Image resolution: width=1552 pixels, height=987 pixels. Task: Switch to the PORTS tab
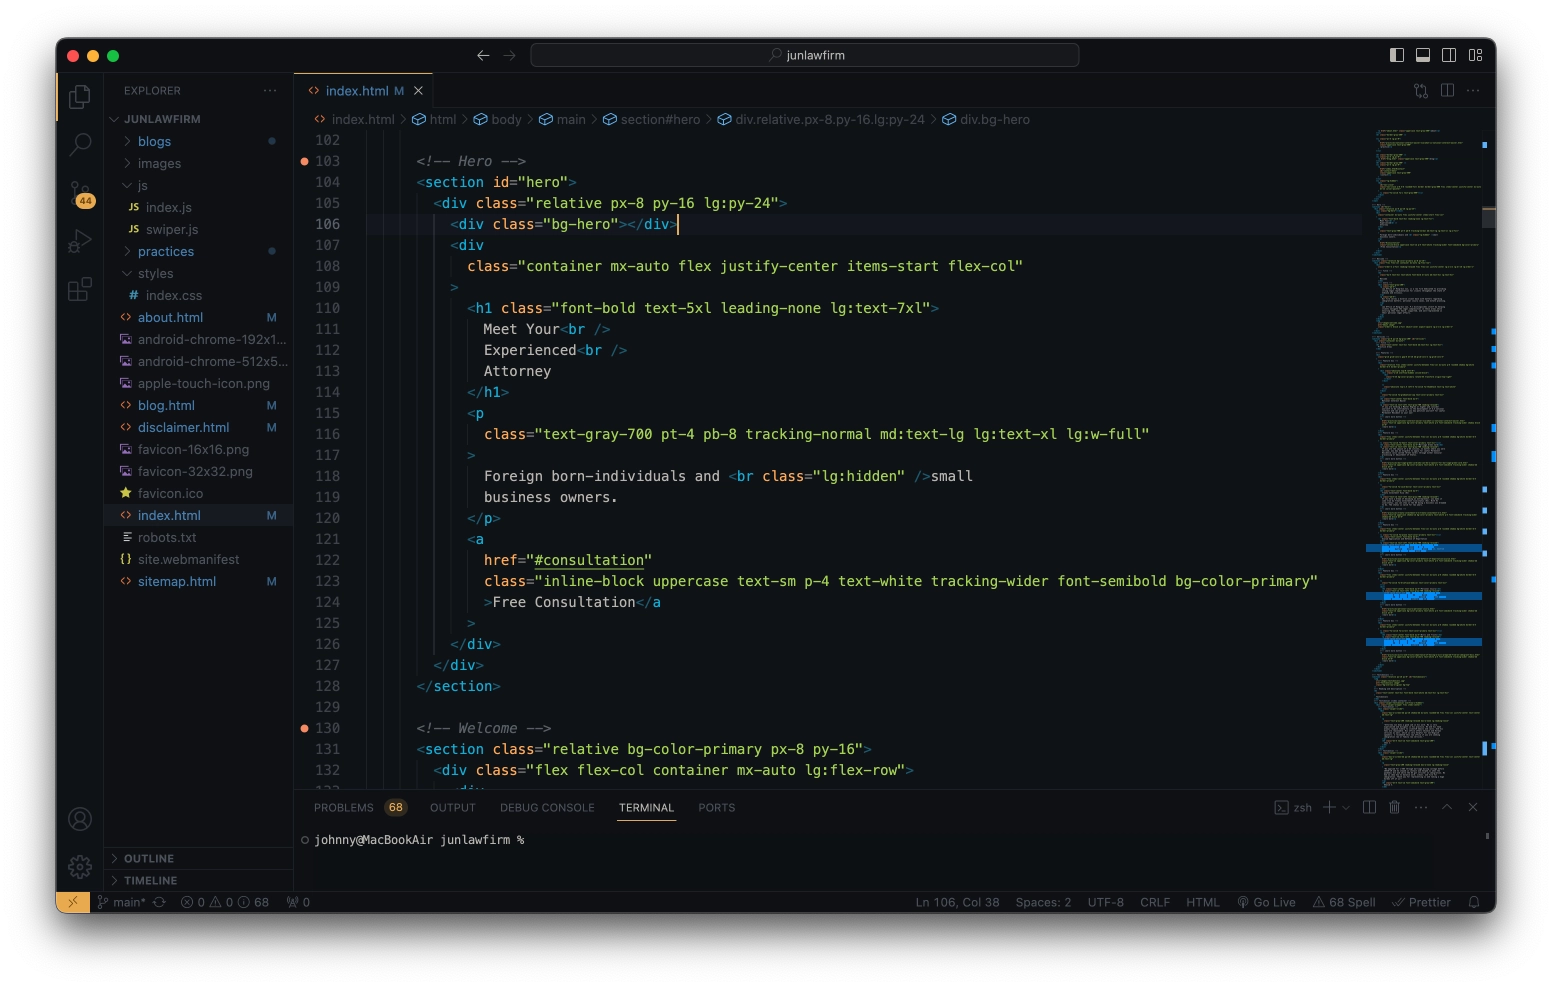pyautogui.click(x=716, y=807)
